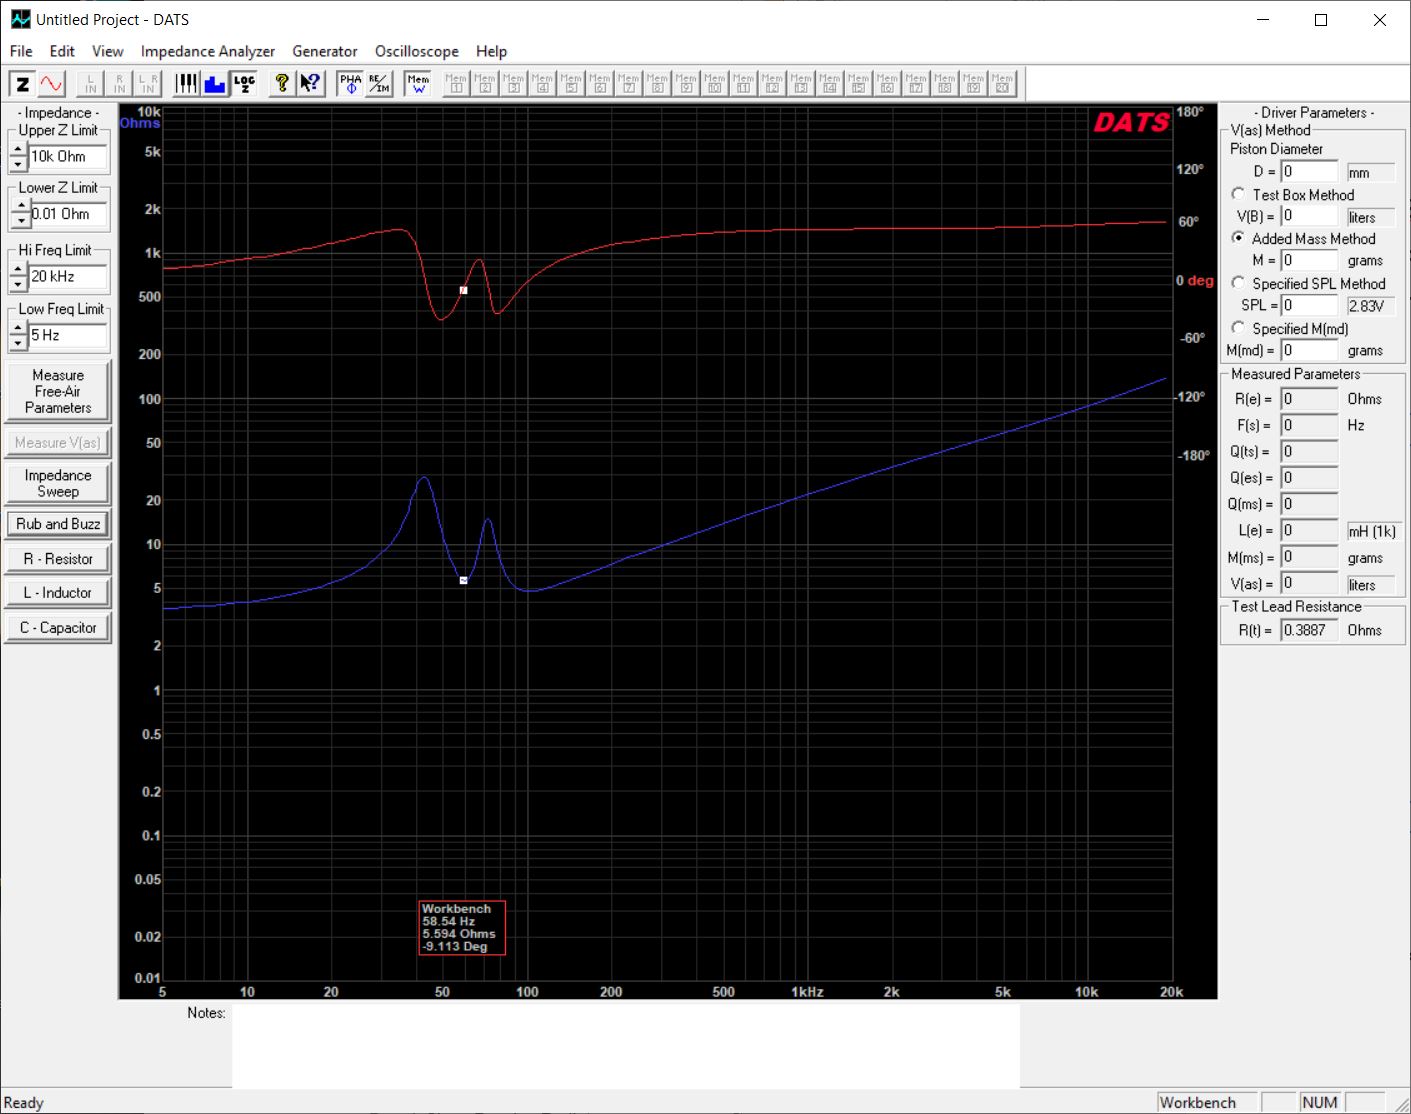1411x1114 pixels.
Task: Click the L - Inductor button
Action: [x=58, y=593]
